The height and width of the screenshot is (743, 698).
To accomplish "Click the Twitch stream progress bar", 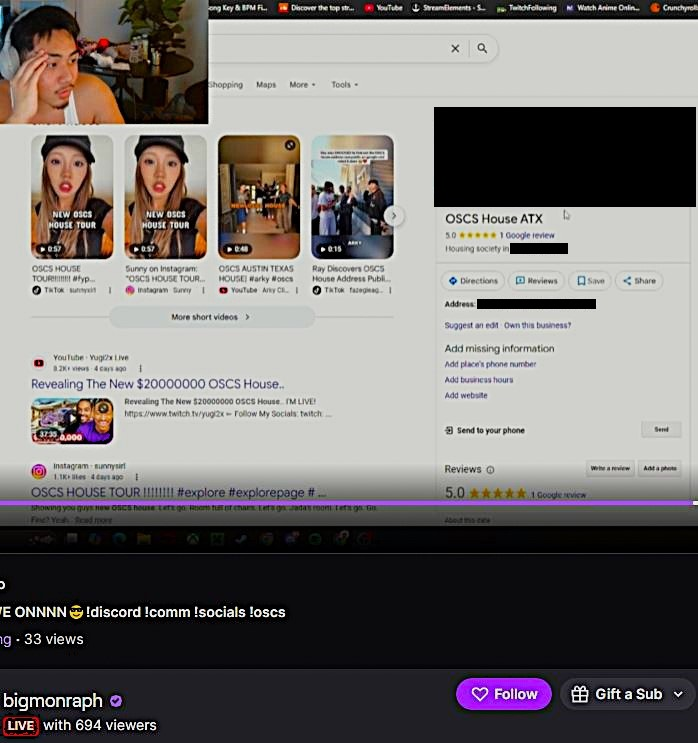I will click(x=349, y=503).
